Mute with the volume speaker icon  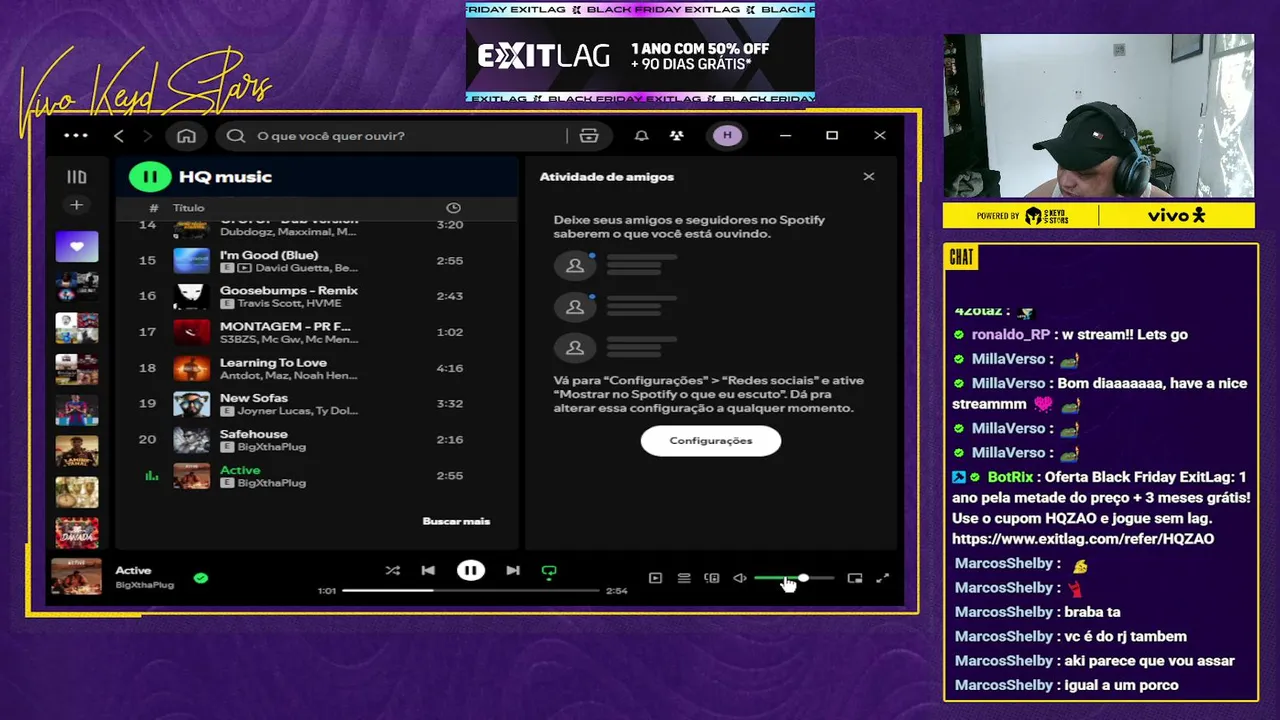click(x=740, y=578)
